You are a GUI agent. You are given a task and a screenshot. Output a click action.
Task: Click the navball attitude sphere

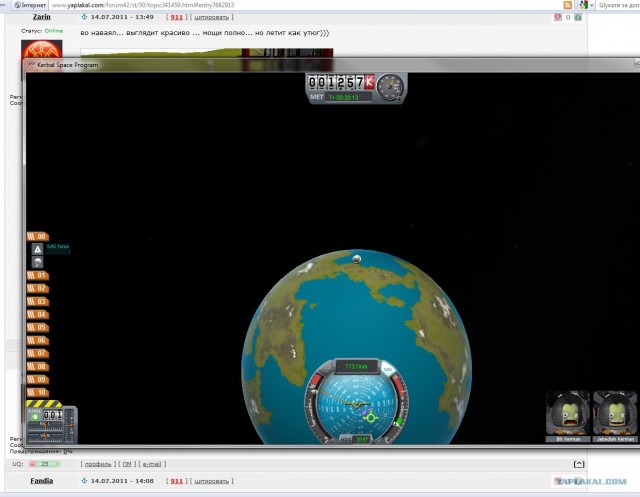coord(356,403)
